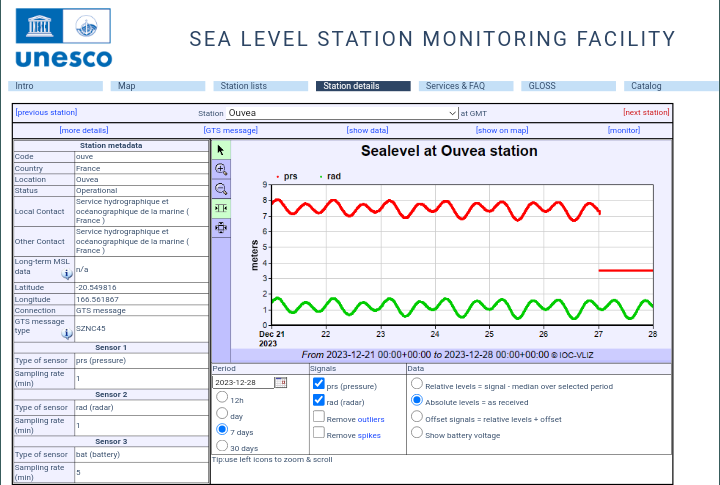Open the Services & FAQ tab
This screenshot has height=485, width=720.
[x=466, y=86]
